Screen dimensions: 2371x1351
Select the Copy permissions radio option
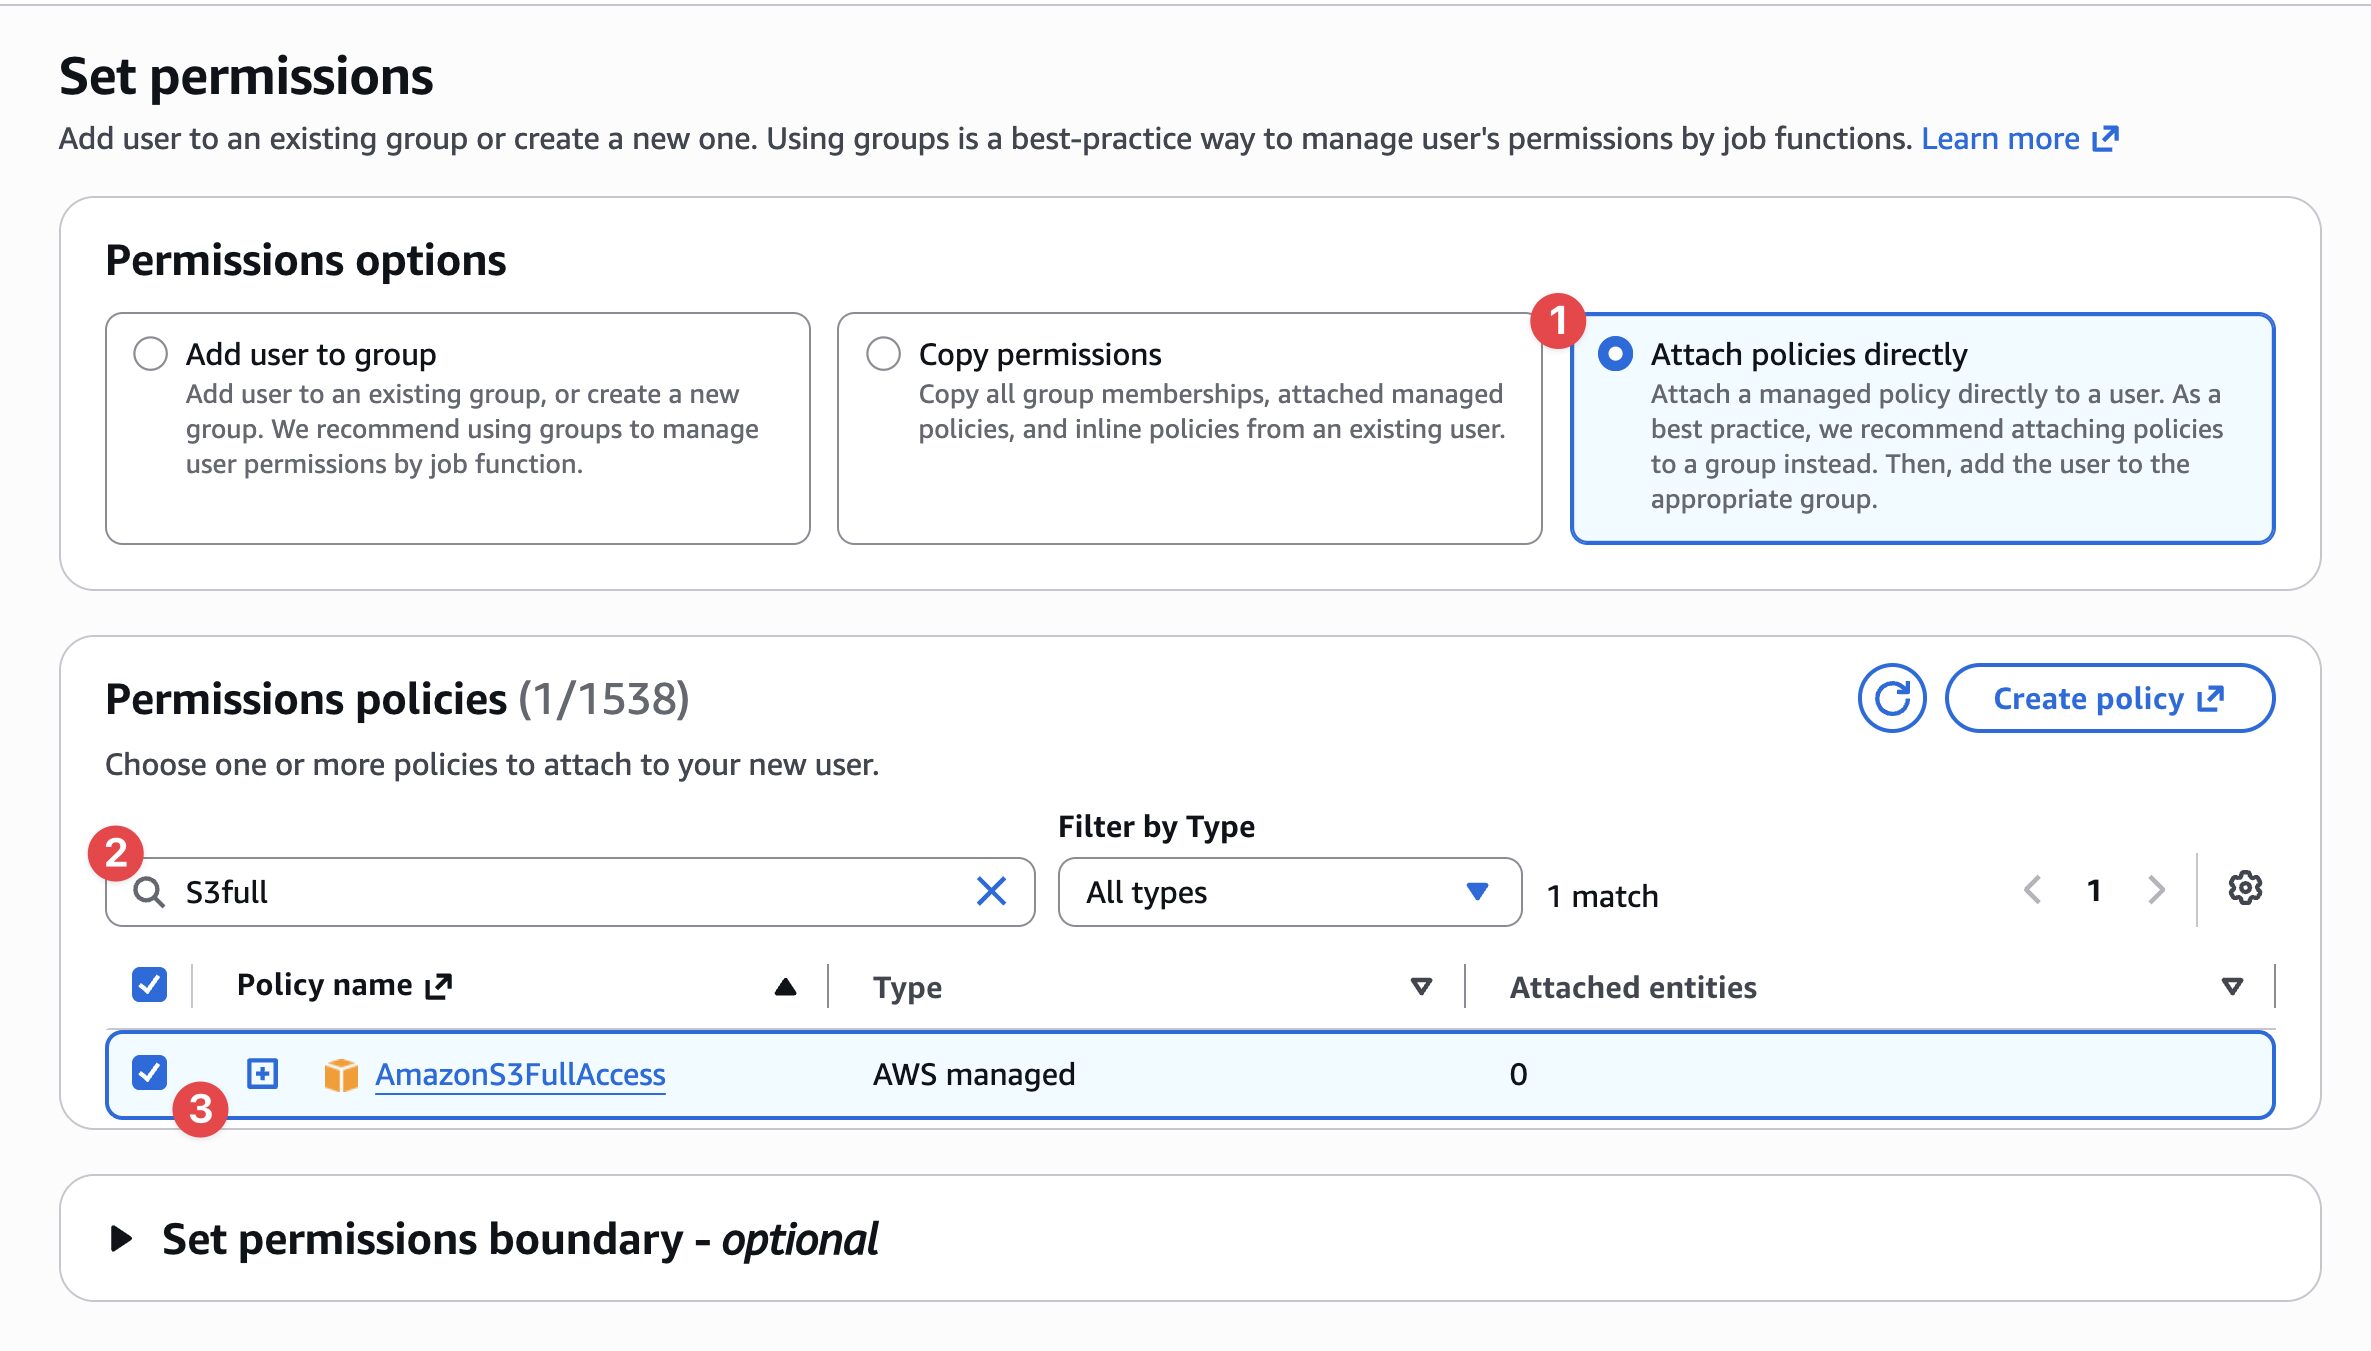pyautogui.click(x=883, y=354)
